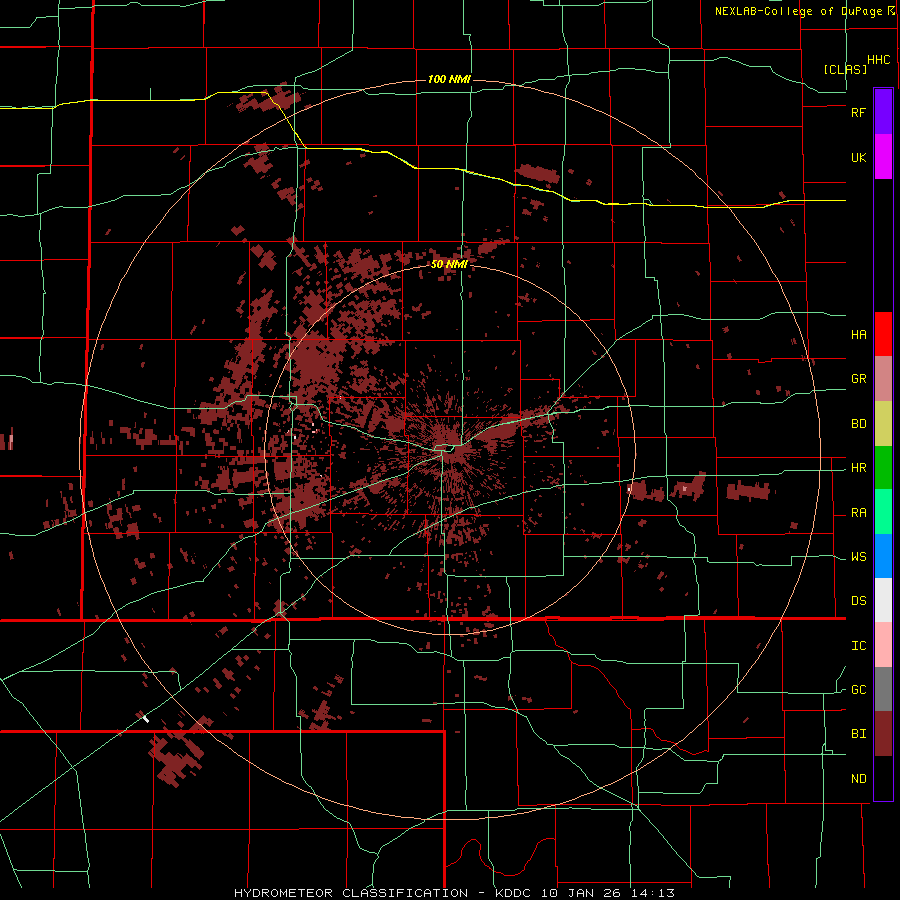Screen dimensions: 900x900
Task: Click the HYDROMETEOR CLASSIFICATION caption text
Action: [x=351, y=893]
